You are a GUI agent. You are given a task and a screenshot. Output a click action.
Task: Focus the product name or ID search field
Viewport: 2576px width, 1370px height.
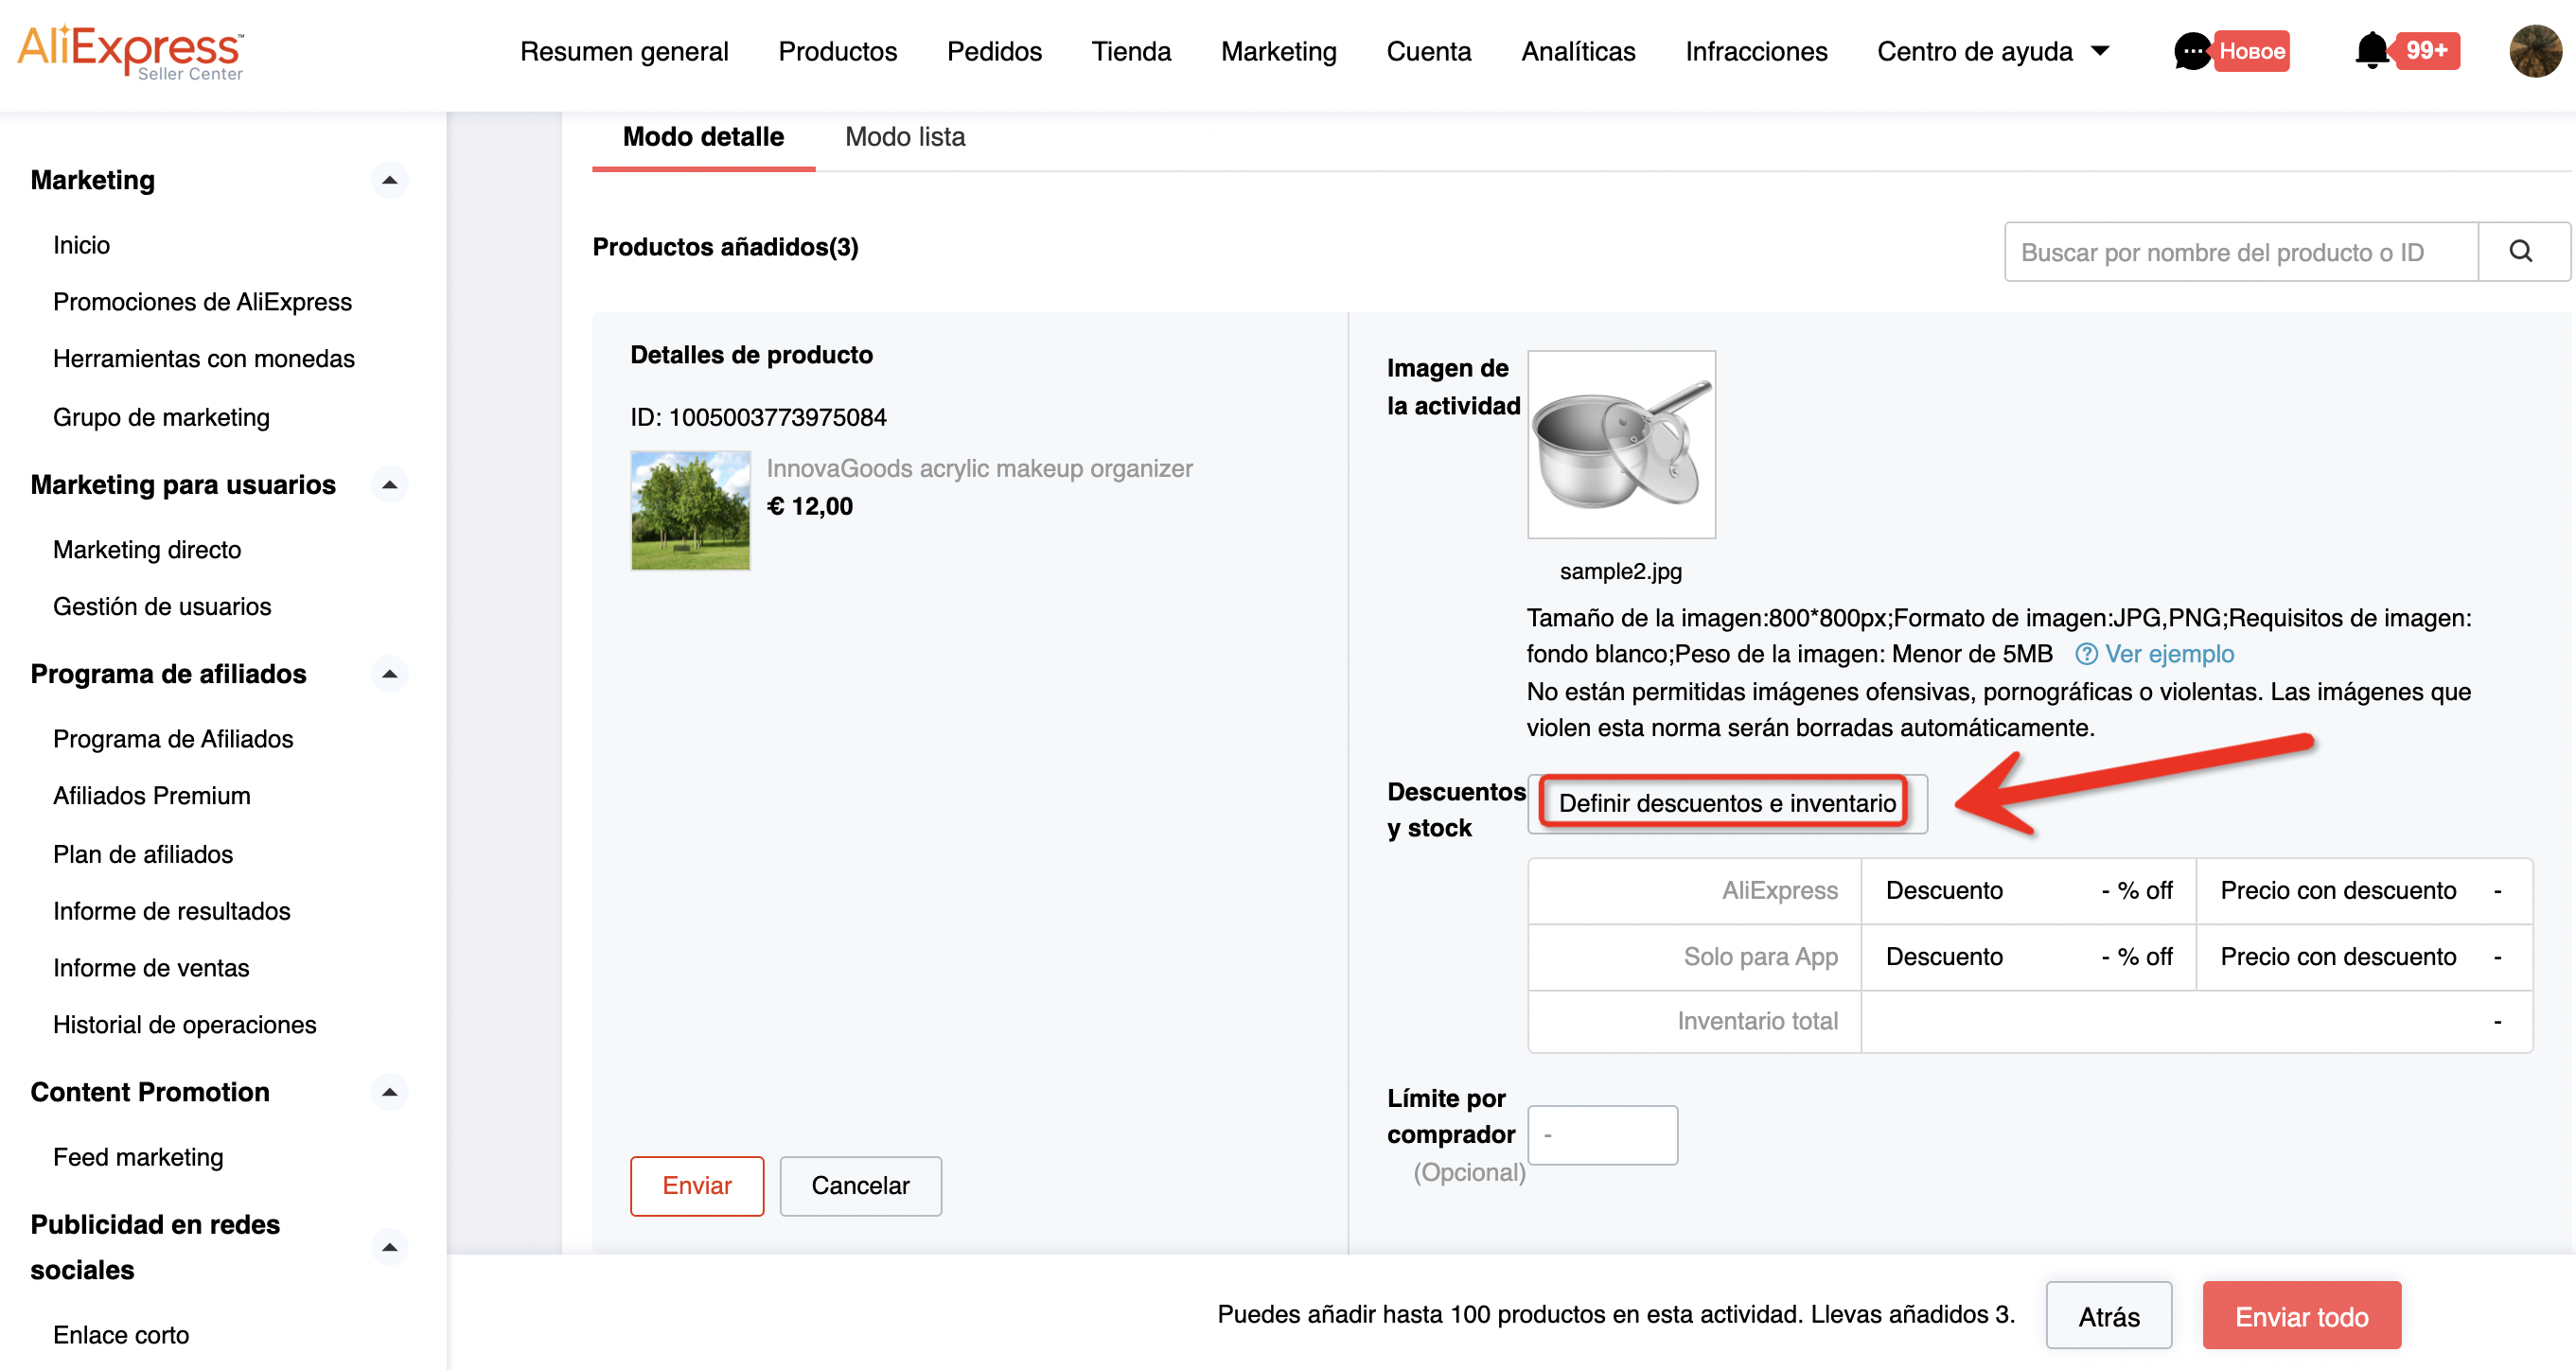pos(2240,252)
